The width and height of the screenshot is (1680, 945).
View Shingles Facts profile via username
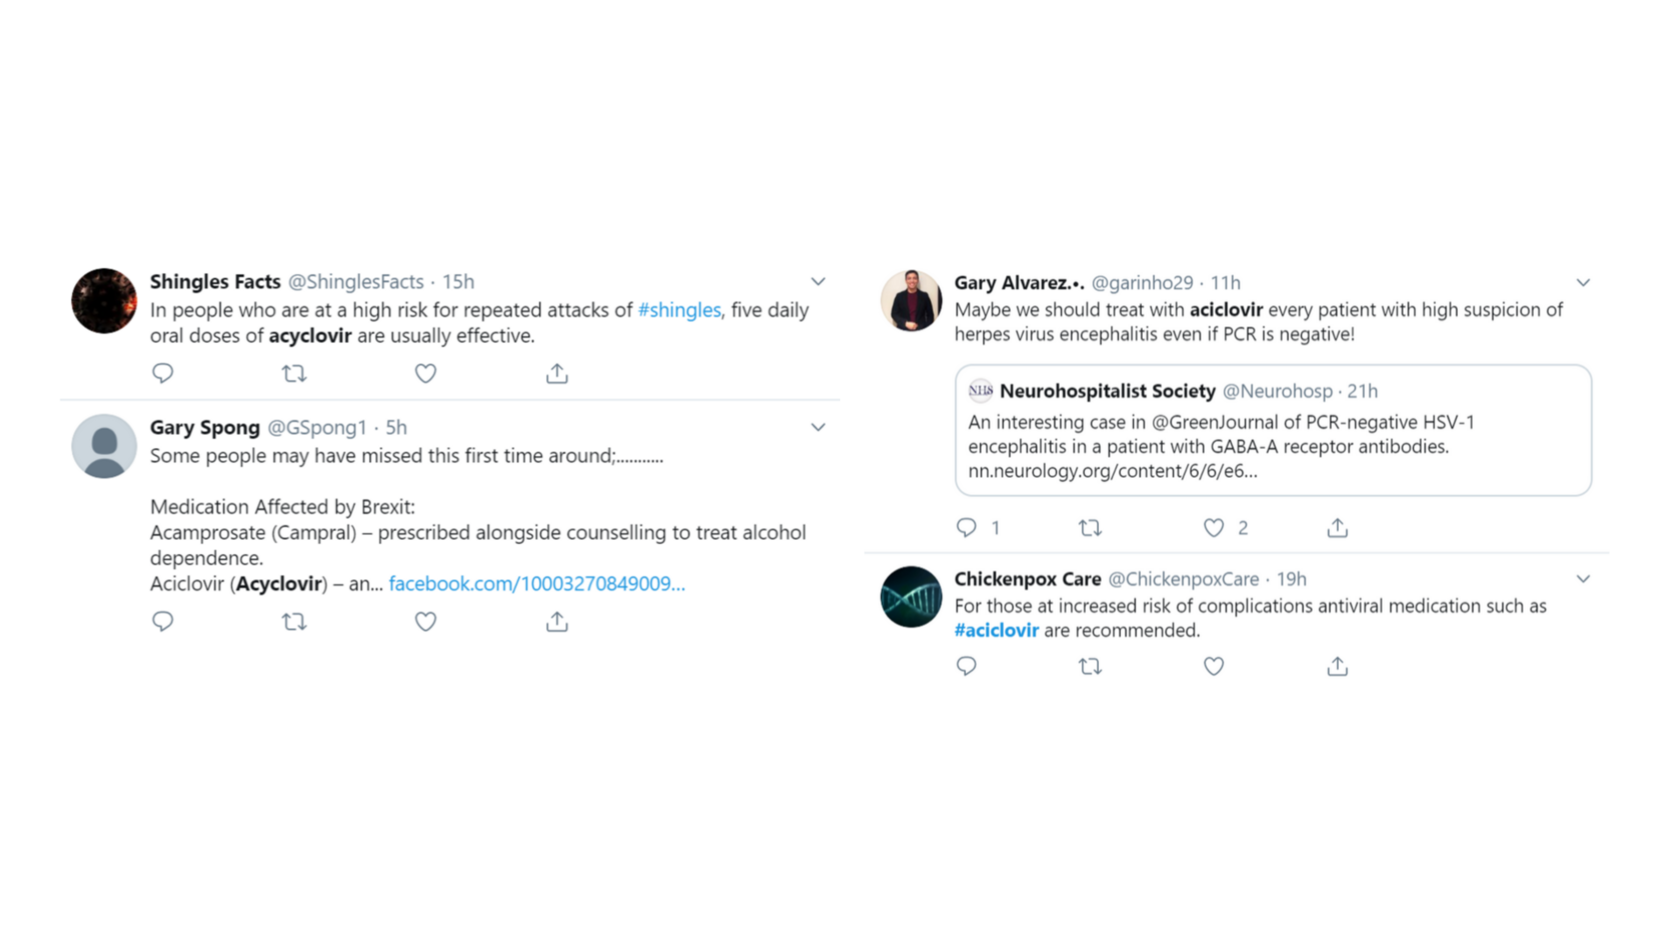356,281
